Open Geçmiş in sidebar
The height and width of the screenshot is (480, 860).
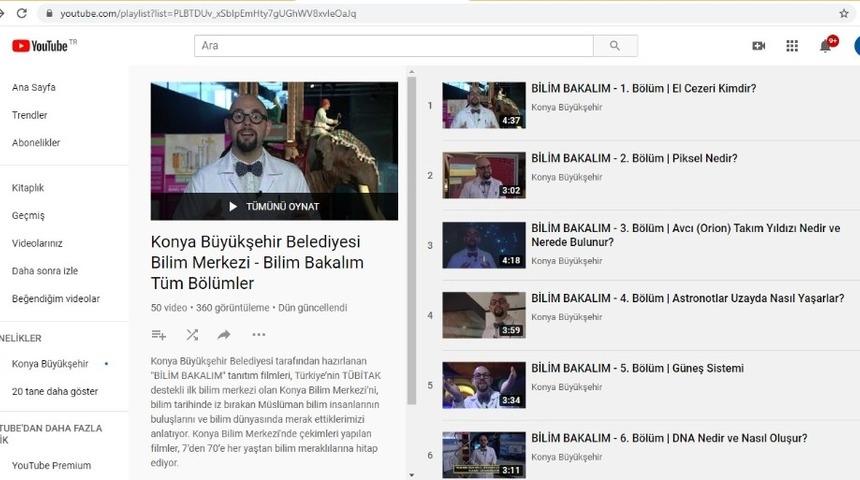click(28, 216)
